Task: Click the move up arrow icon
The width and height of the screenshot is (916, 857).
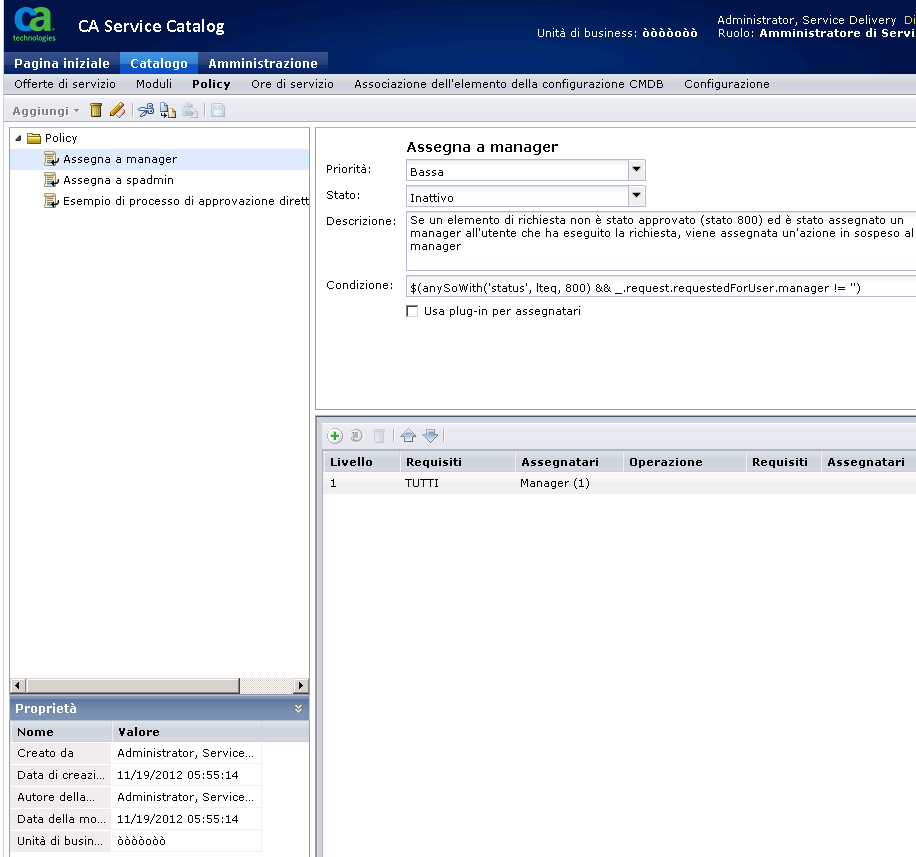Action: click(408, 436)
